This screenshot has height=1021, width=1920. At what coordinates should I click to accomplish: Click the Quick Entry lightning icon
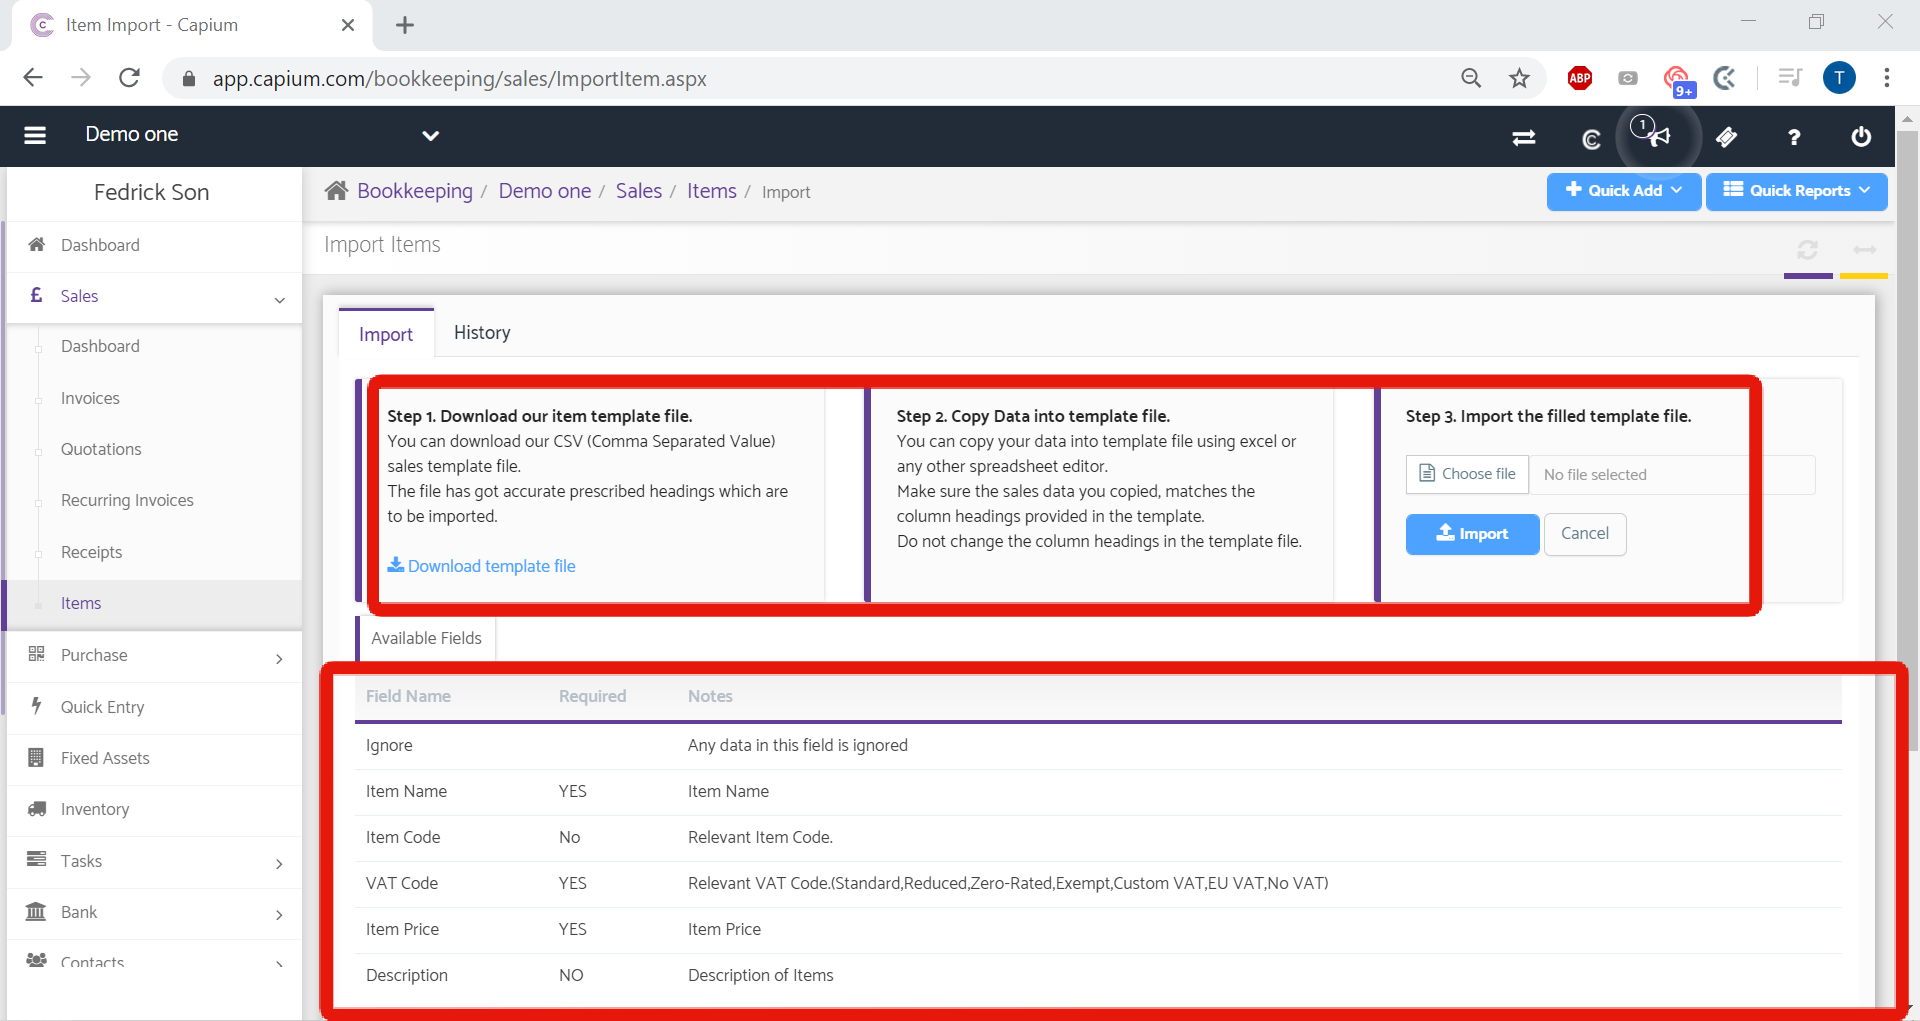click(x=37, y=706)
